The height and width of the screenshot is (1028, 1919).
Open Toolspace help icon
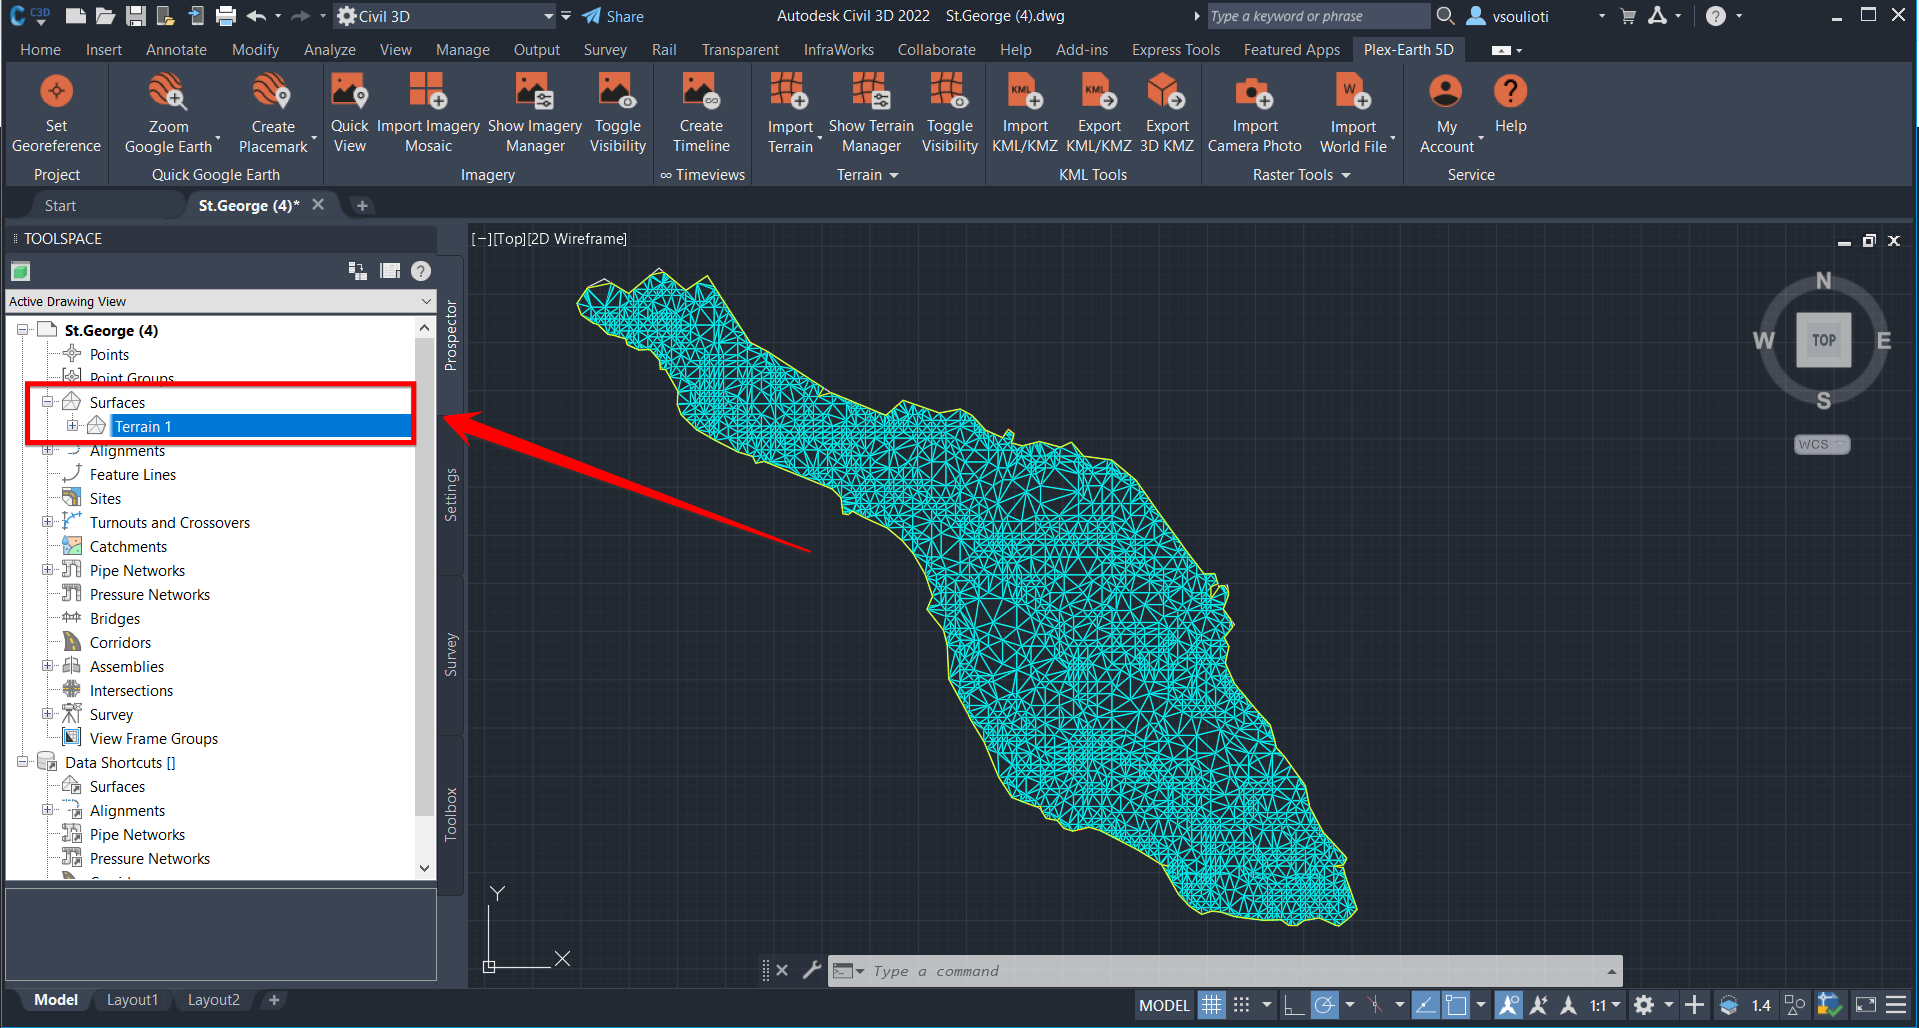coord(421,271)
